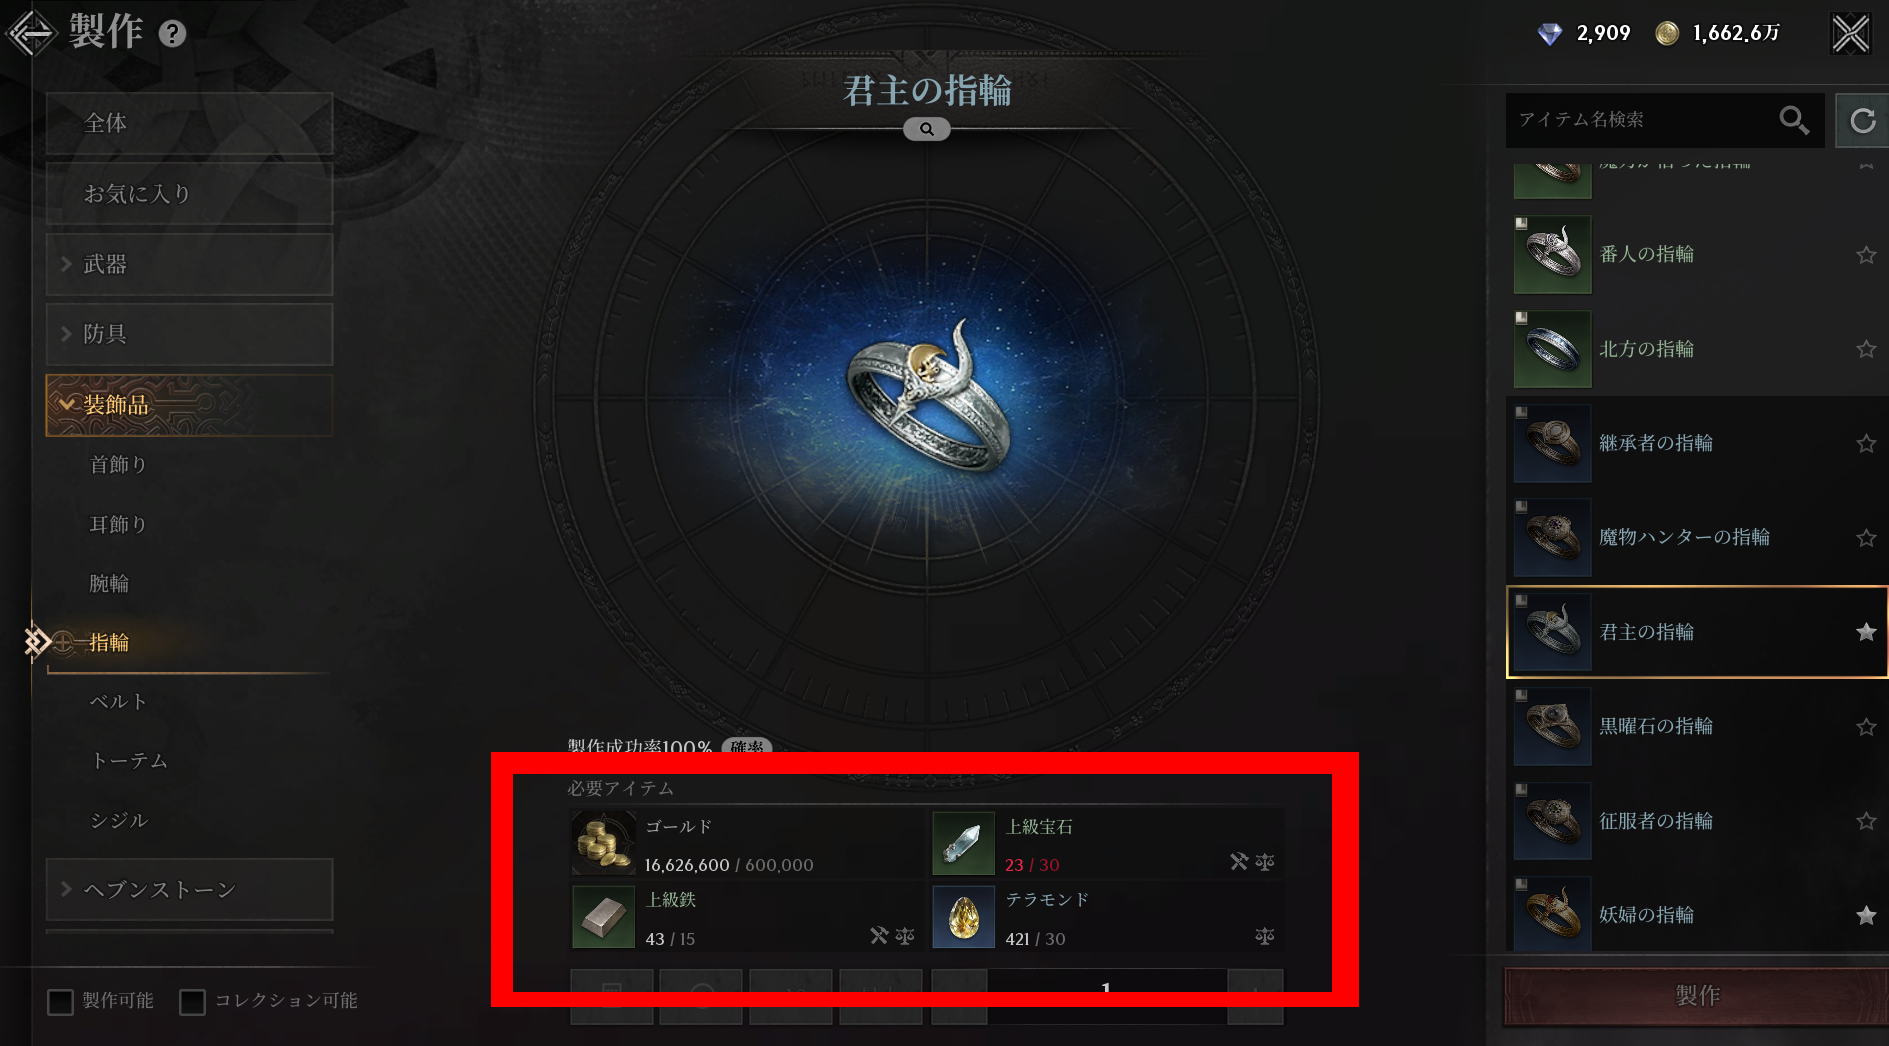Enable the コレクション可能 checkbox

tap(192, 1001)
